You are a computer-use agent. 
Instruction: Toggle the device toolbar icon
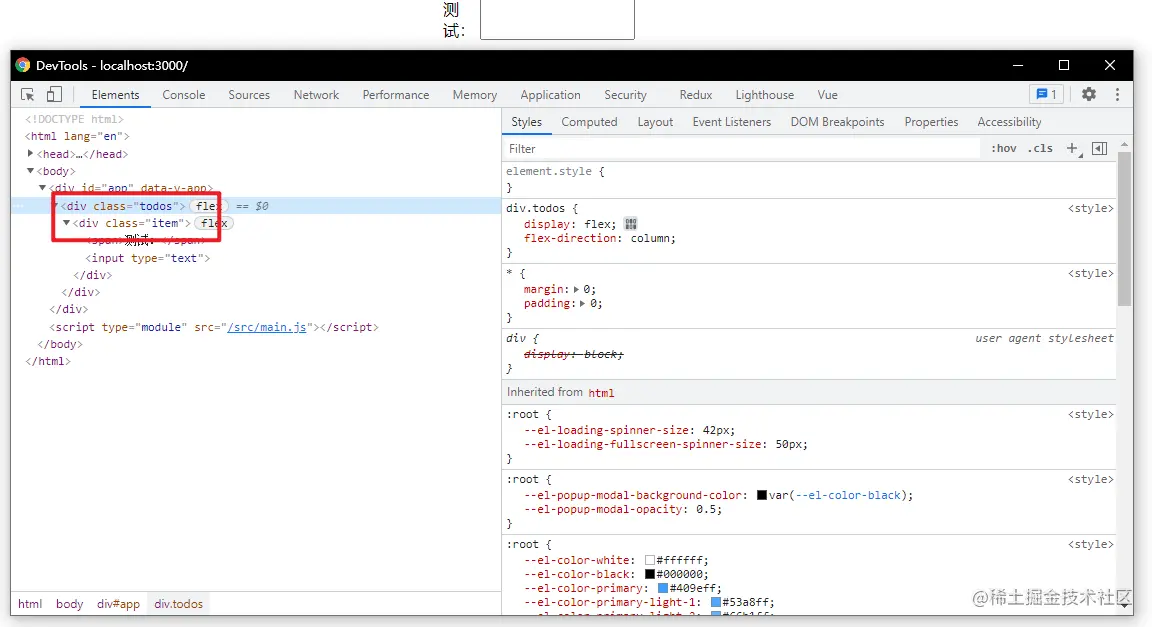coord(53,95)
